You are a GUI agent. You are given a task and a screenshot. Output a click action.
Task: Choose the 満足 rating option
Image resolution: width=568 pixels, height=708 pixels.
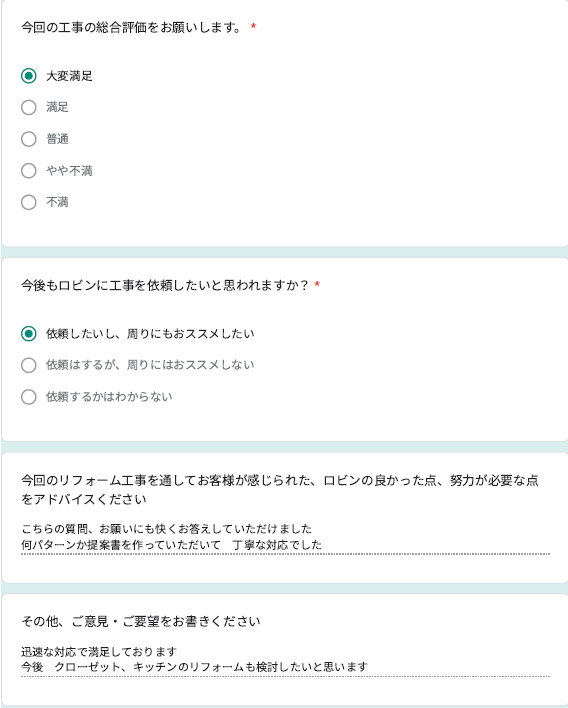tap(28, 107)
